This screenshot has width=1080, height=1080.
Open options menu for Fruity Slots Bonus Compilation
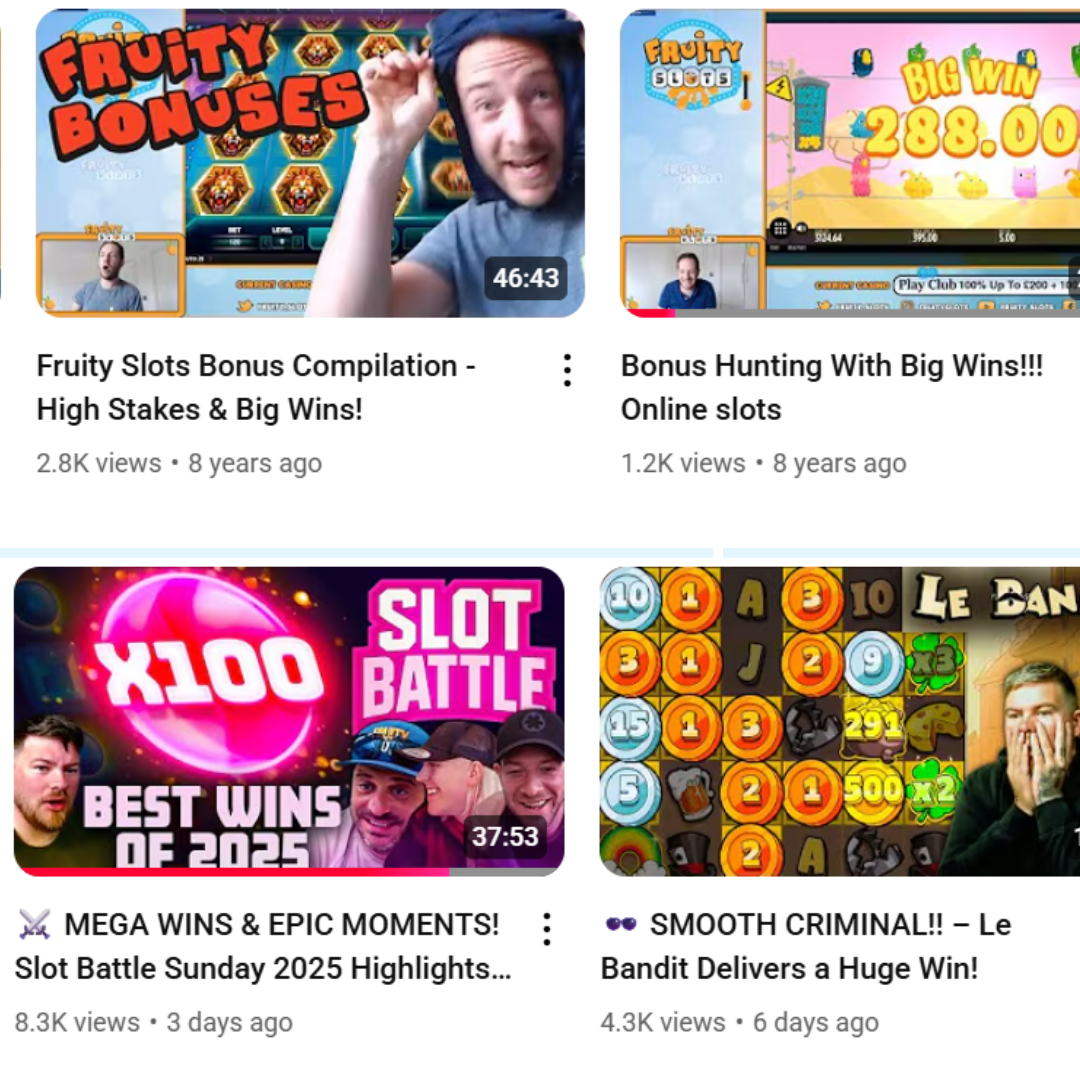click(x=567, y=371)
